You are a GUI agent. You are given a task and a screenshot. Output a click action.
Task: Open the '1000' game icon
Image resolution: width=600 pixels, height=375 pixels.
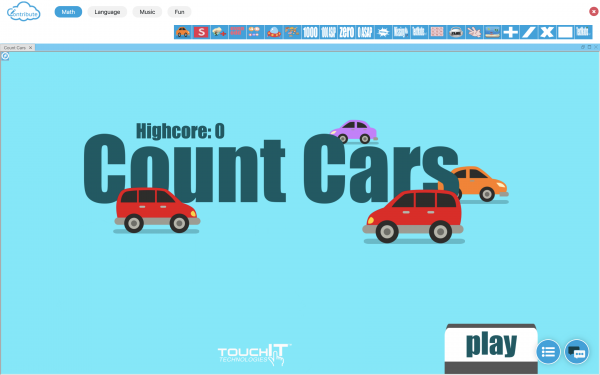pos(310,32)
